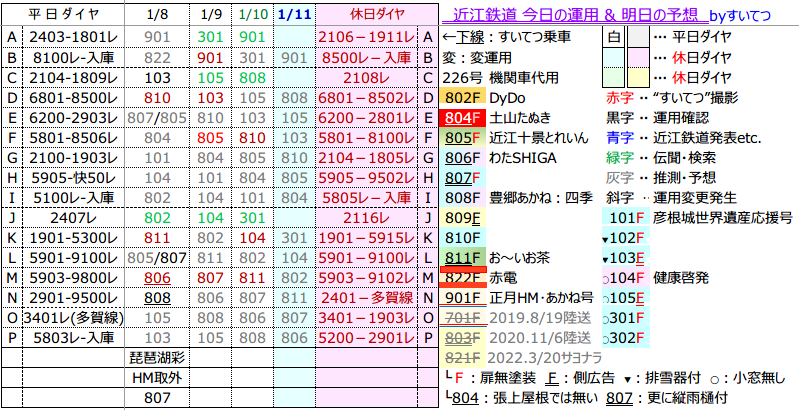Screen dimensions: 799x410
Task: Click the weekday cell 2901-9500レ
Action: tap(74, 297)
